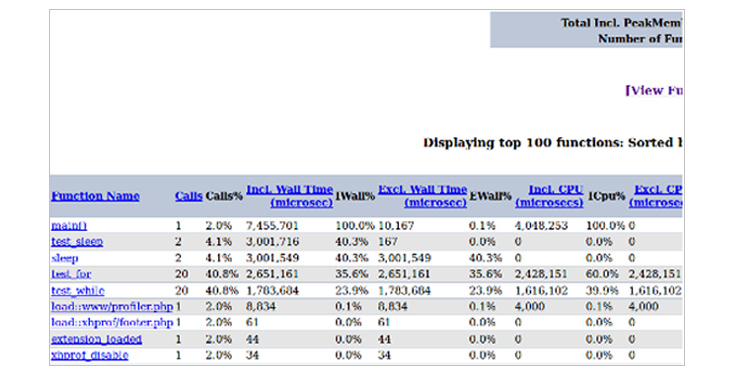Select the Displaying top 100 functions heading
This screenshot has height=380, width=740.
click(553, 143)
